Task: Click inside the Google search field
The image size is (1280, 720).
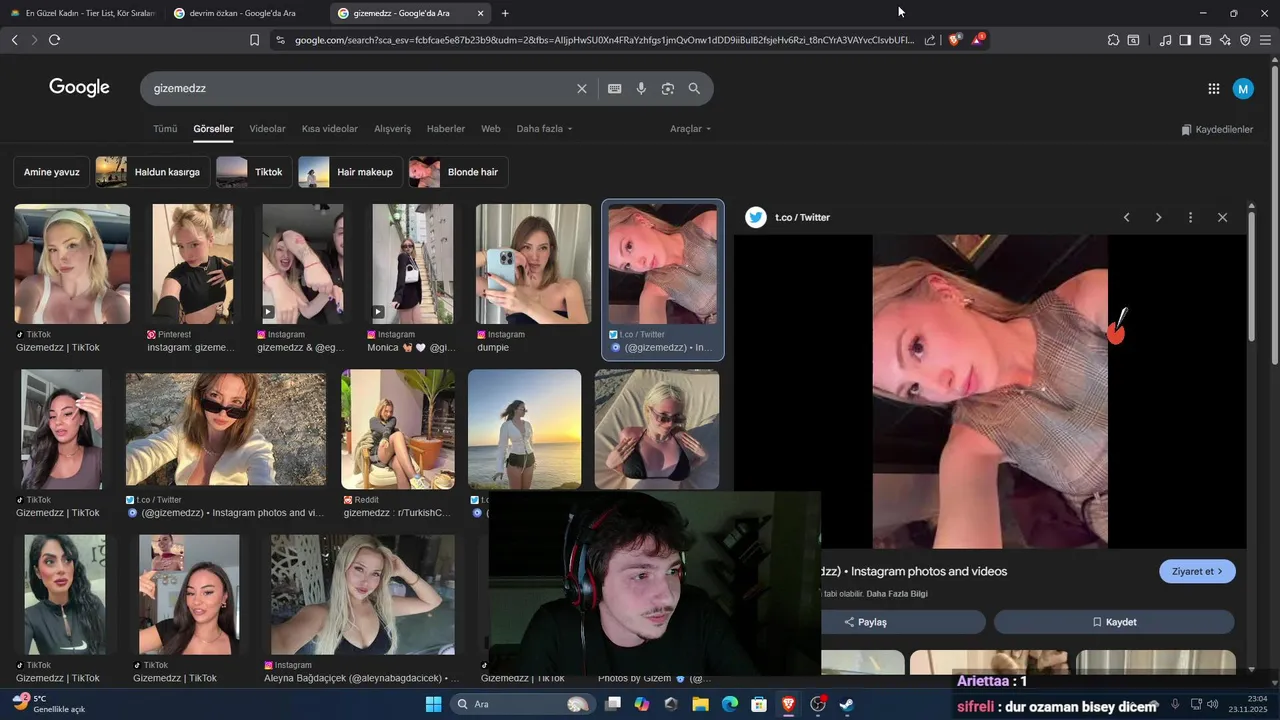Action: tap(360, 88)
